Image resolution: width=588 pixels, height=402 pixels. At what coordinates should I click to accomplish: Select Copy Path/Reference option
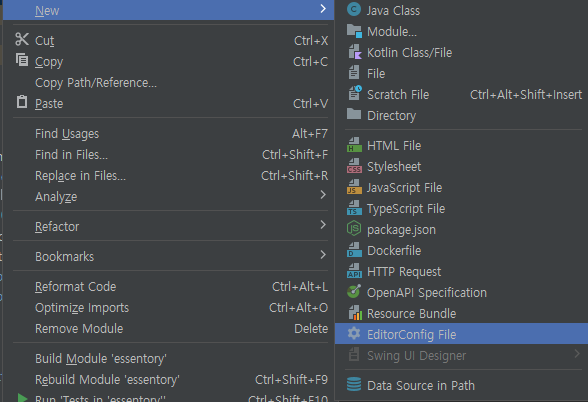[168, 83]
